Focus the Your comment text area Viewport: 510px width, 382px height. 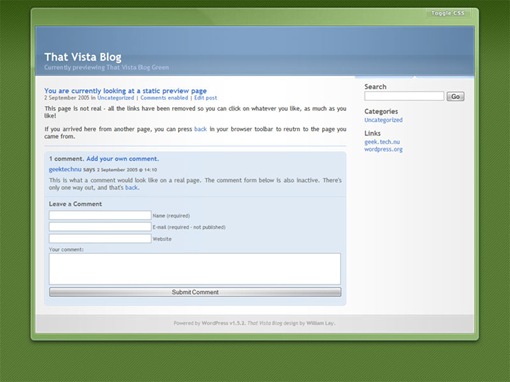click(x=195, y=269)
